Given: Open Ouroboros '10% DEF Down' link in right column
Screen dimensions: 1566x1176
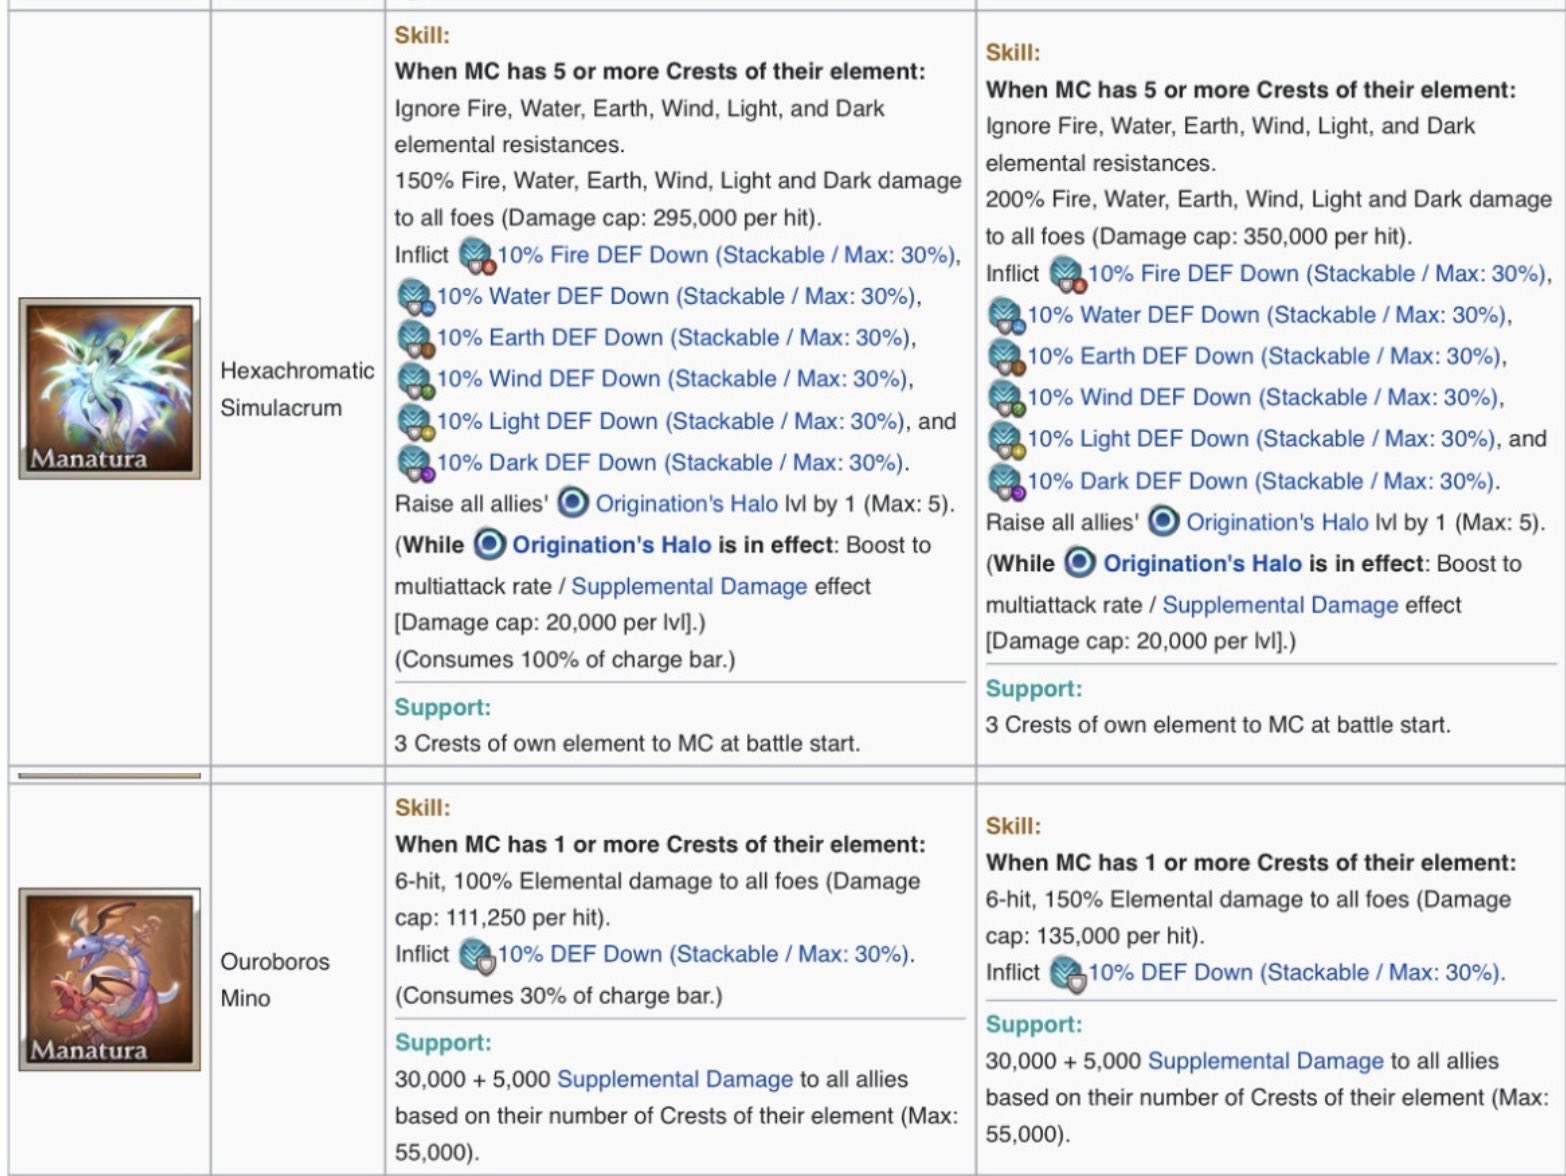Looking at the screenshot, I should coord(1294,972).
